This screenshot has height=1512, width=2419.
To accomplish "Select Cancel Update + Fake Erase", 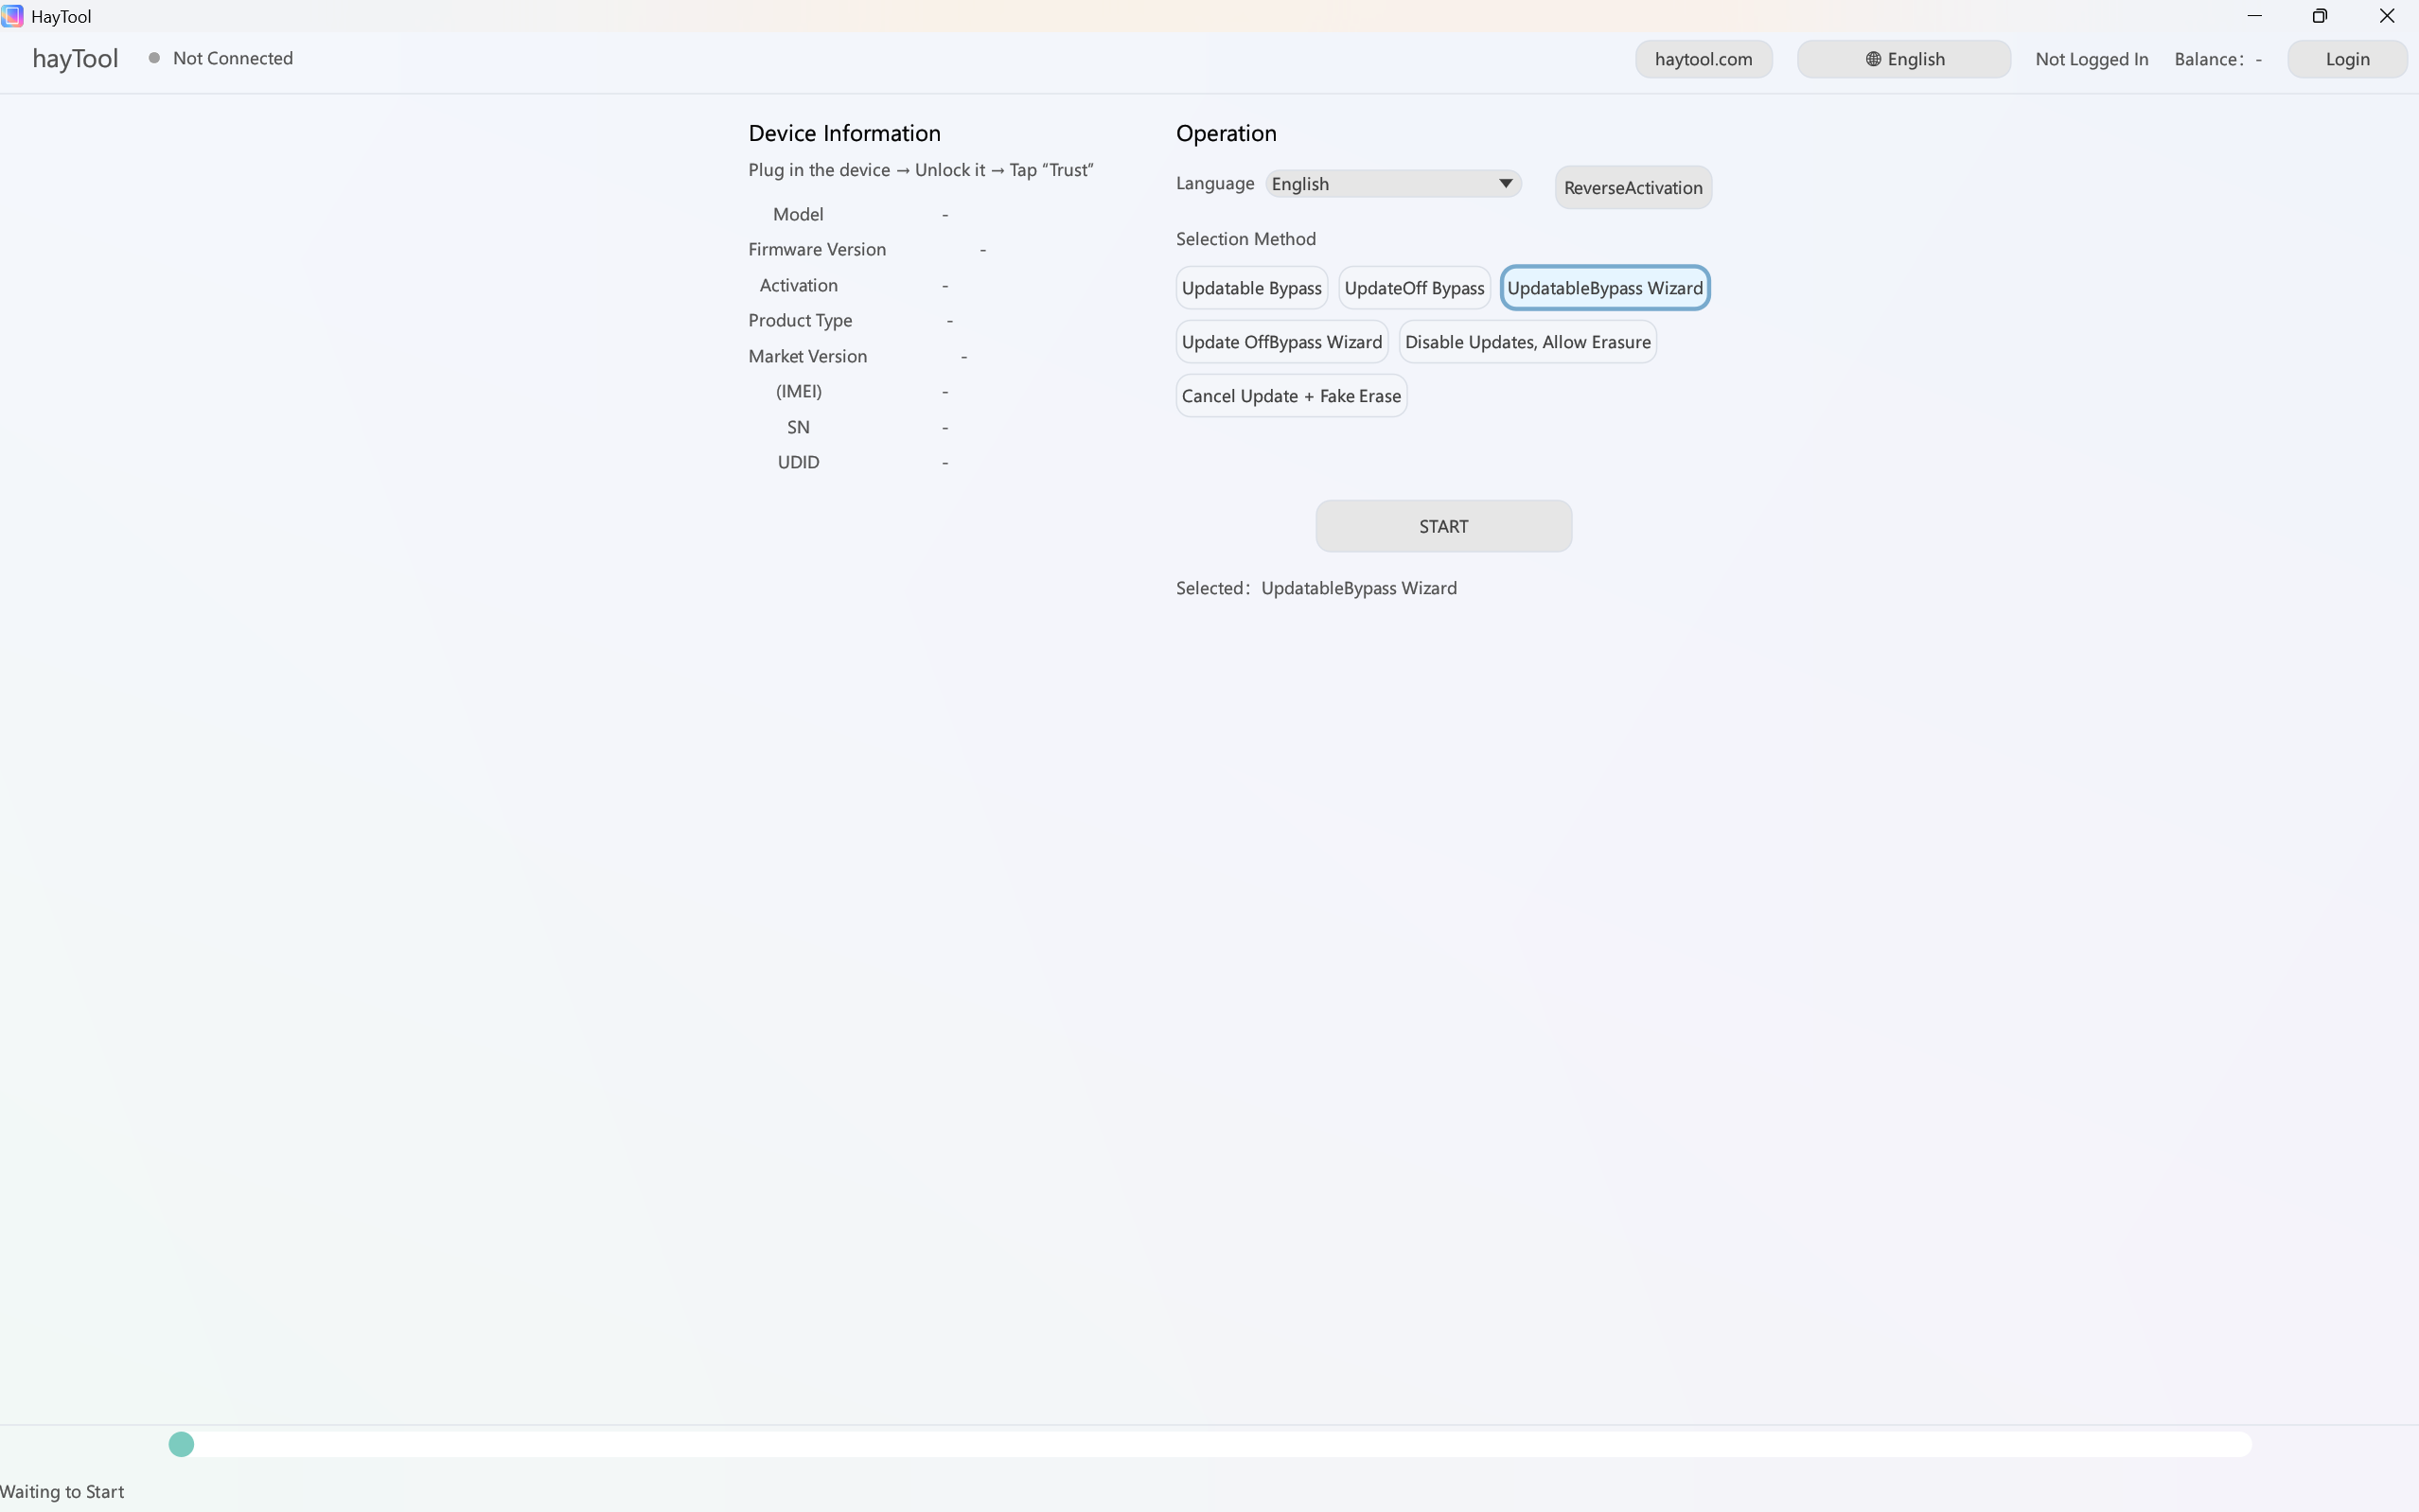I will tap(1291, 395).
